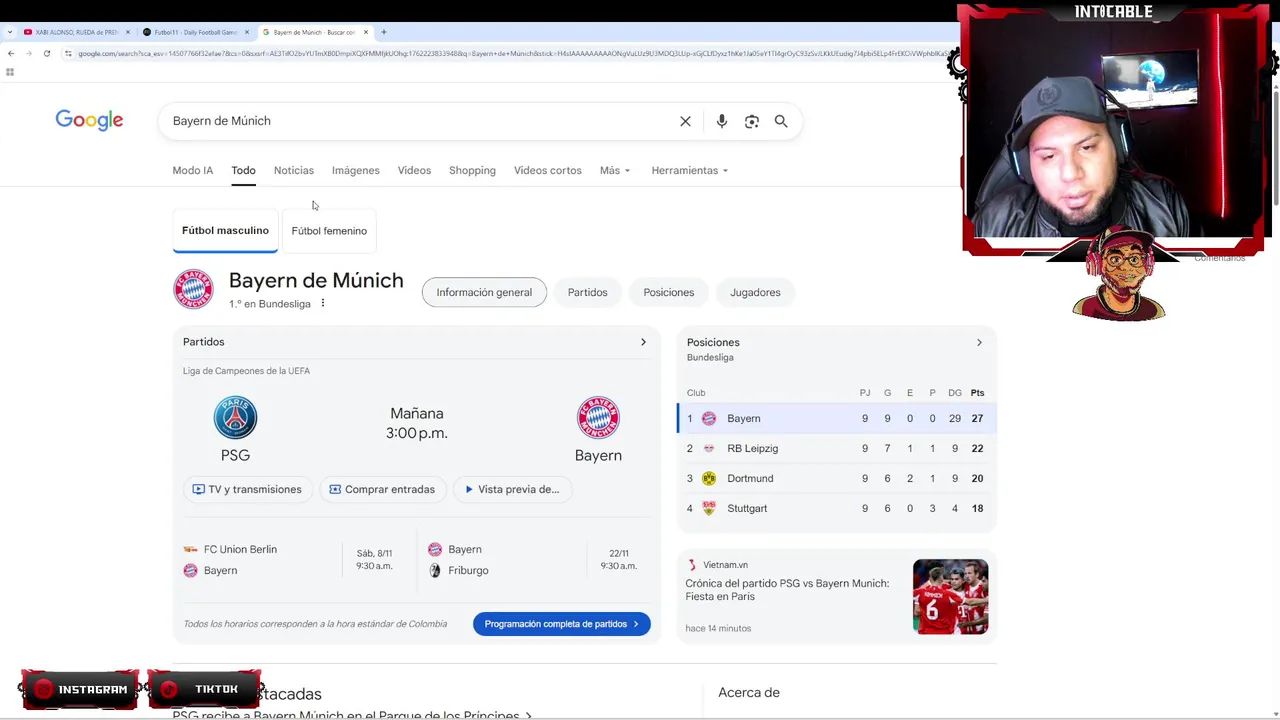Close the Xabi Alonso YouTube tab
This screenshot has height=720, width=1280.
[x=127, y=32]
